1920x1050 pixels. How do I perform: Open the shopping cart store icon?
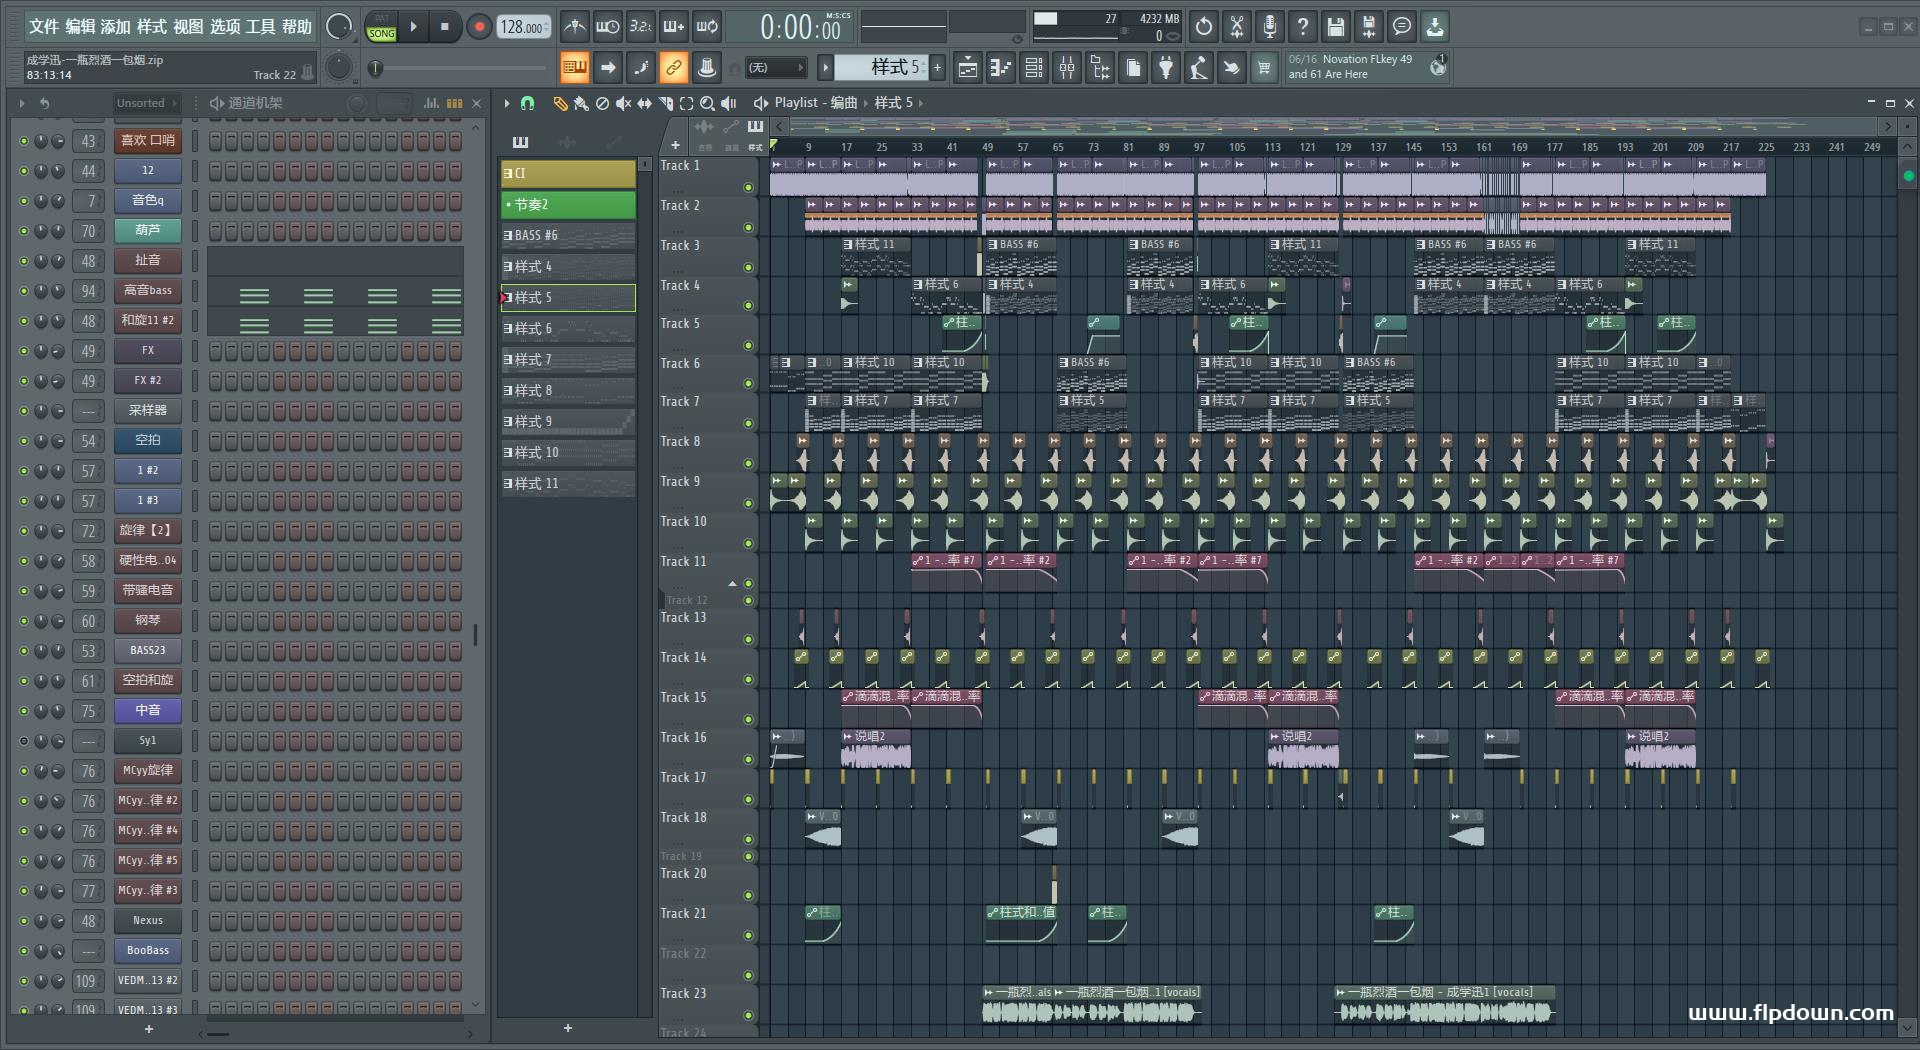pyautogui.click(x=1264, y=68)
